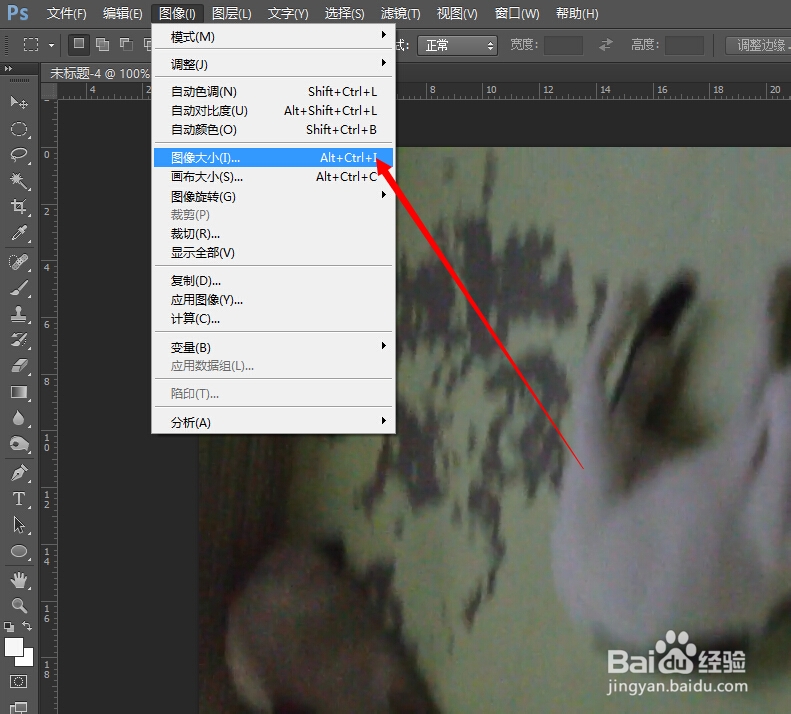Image resolution: width=791 pixels, height=714 pixels.
Task: Expand the 模式(M) submenu
Action: point(273,36)
